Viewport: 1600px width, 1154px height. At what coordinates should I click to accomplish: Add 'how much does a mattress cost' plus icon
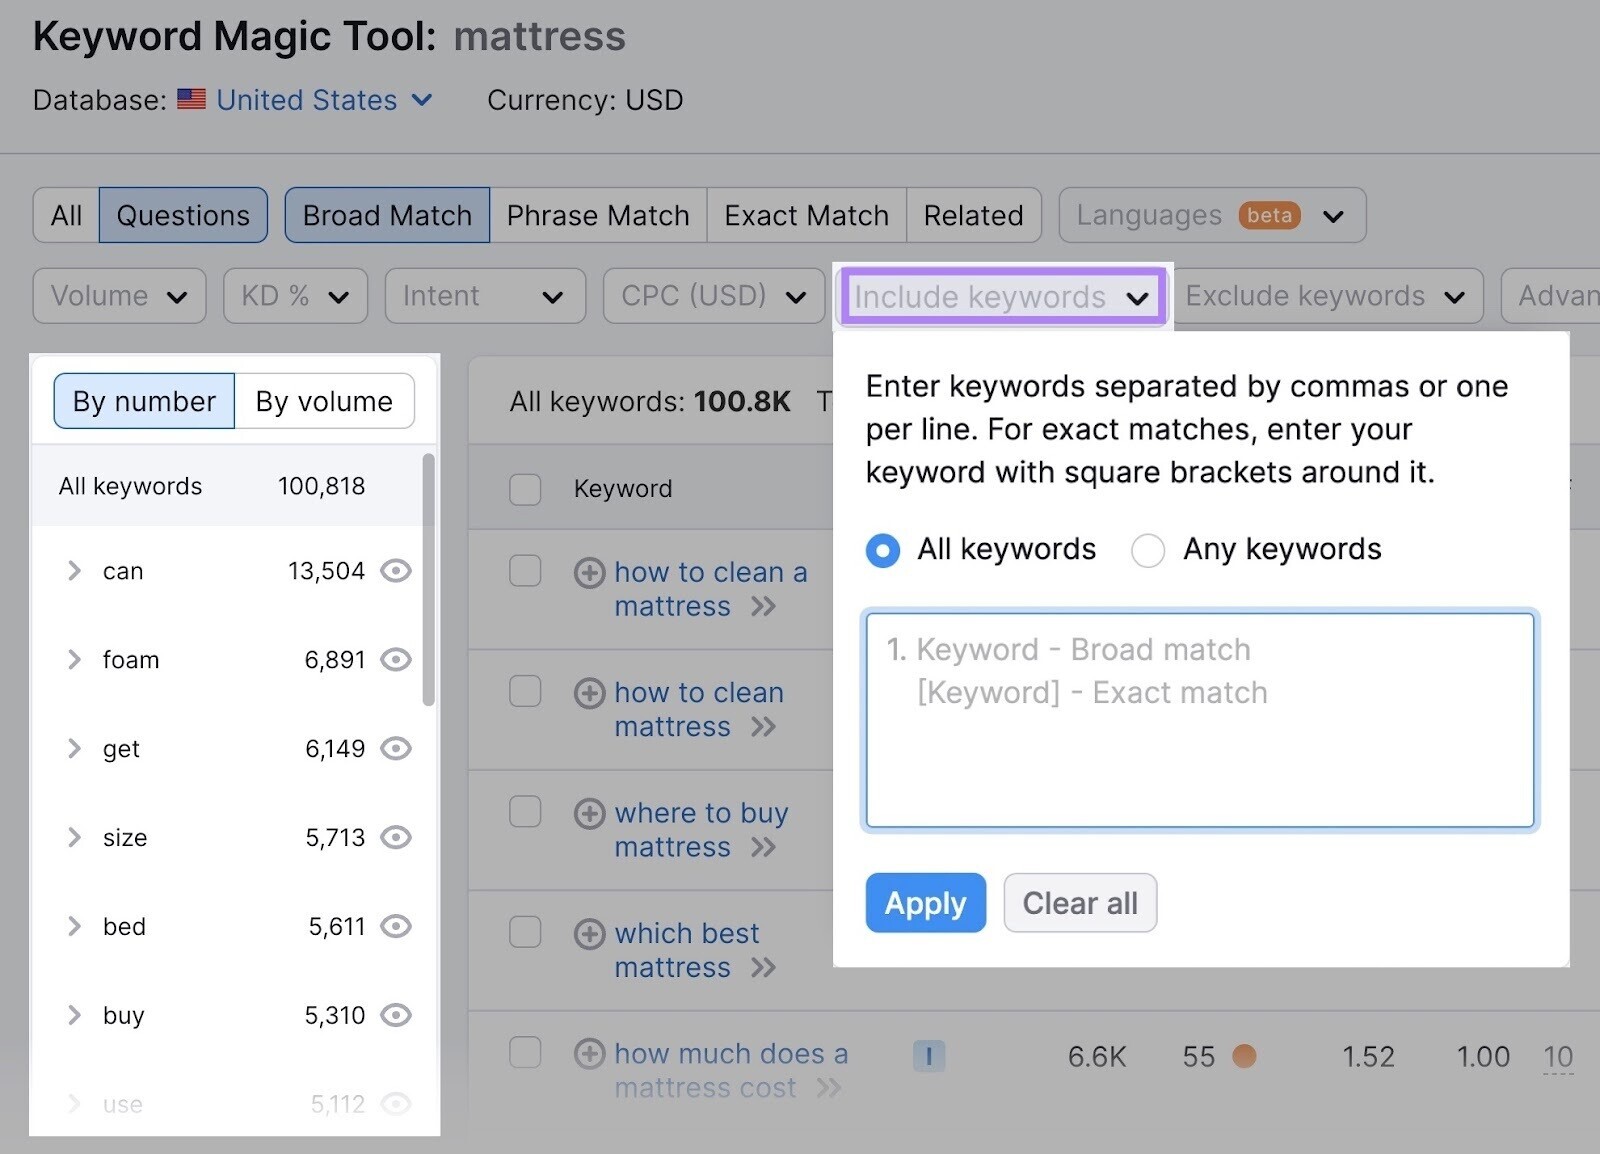pos(589,1054)
